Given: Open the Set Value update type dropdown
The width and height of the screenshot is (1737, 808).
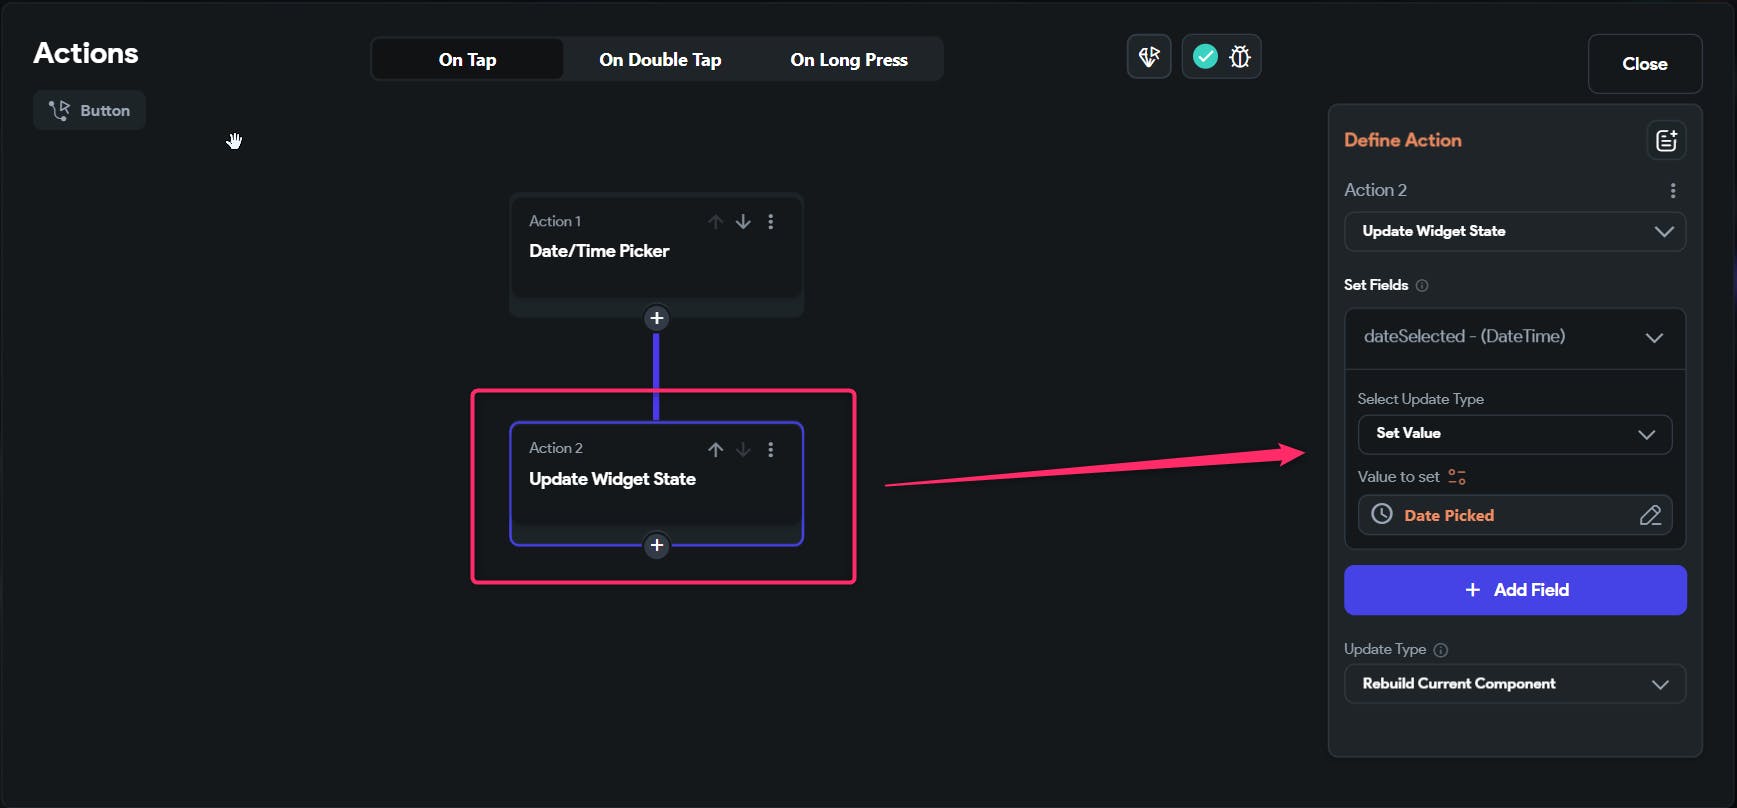Looking at the screenshot, I should (1514, 434).
